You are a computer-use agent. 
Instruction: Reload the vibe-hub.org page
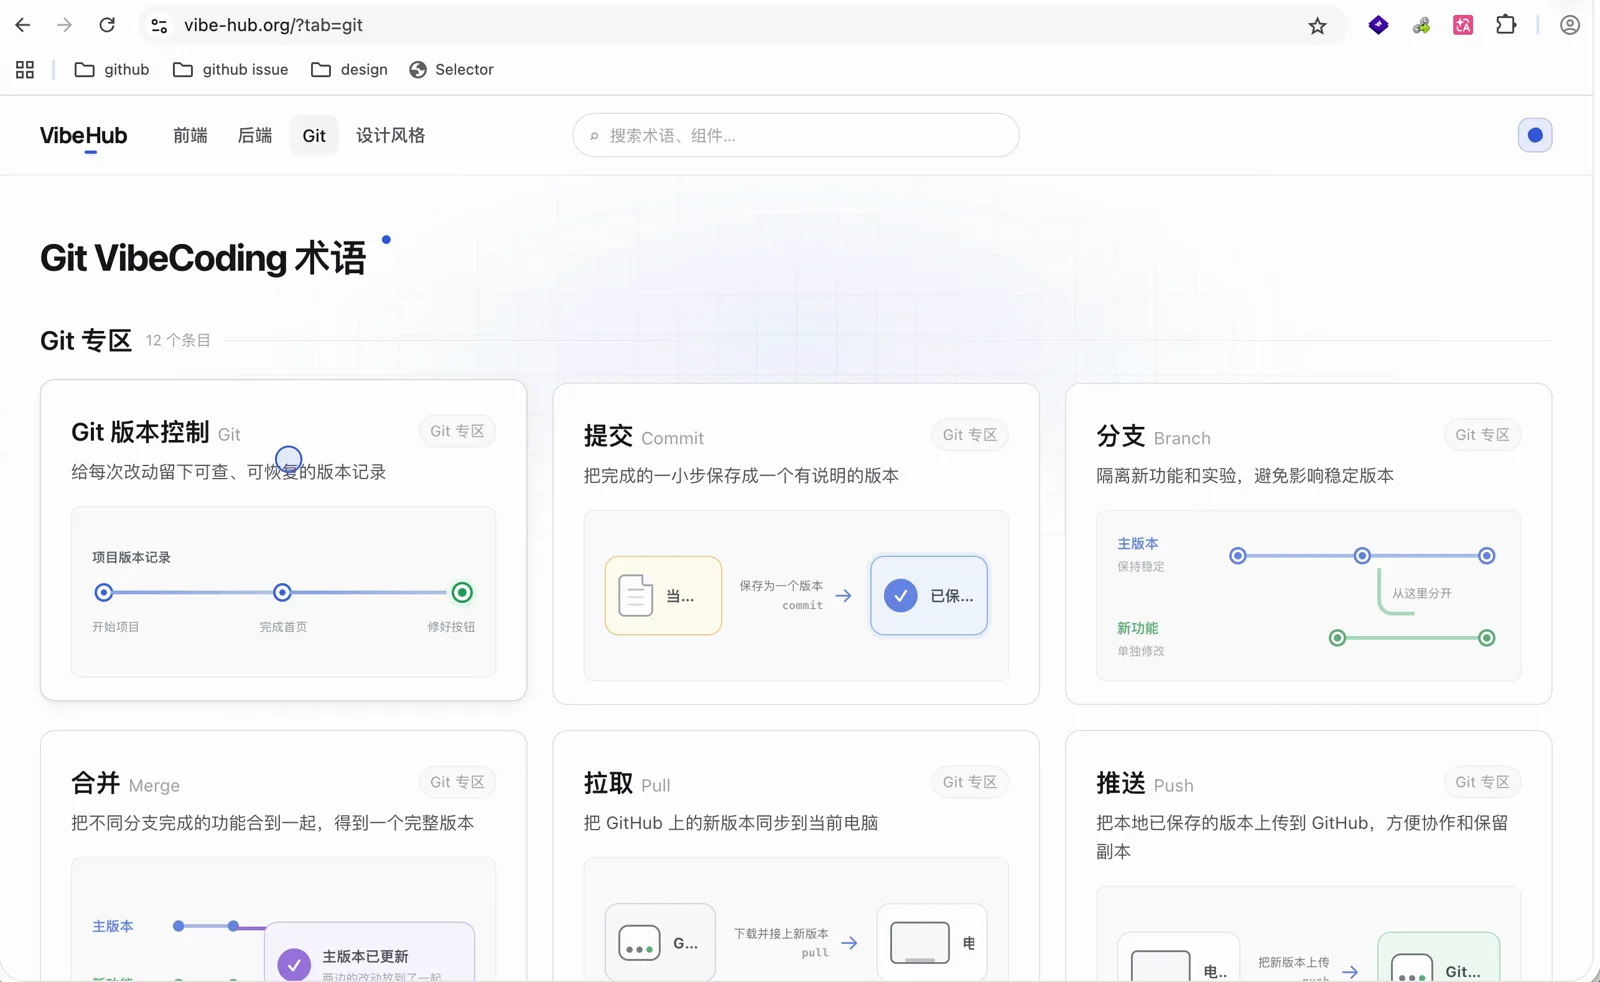click(107, 25)
